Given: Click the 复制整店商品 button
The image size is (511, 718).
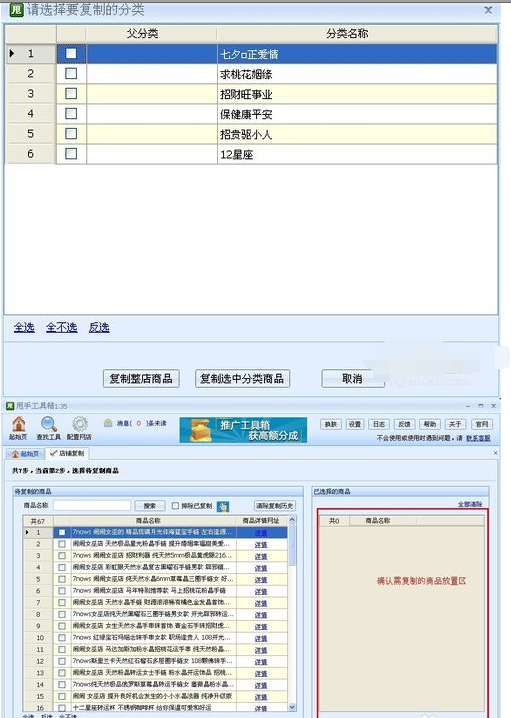Looking at the screenshot, I should 141,379.
